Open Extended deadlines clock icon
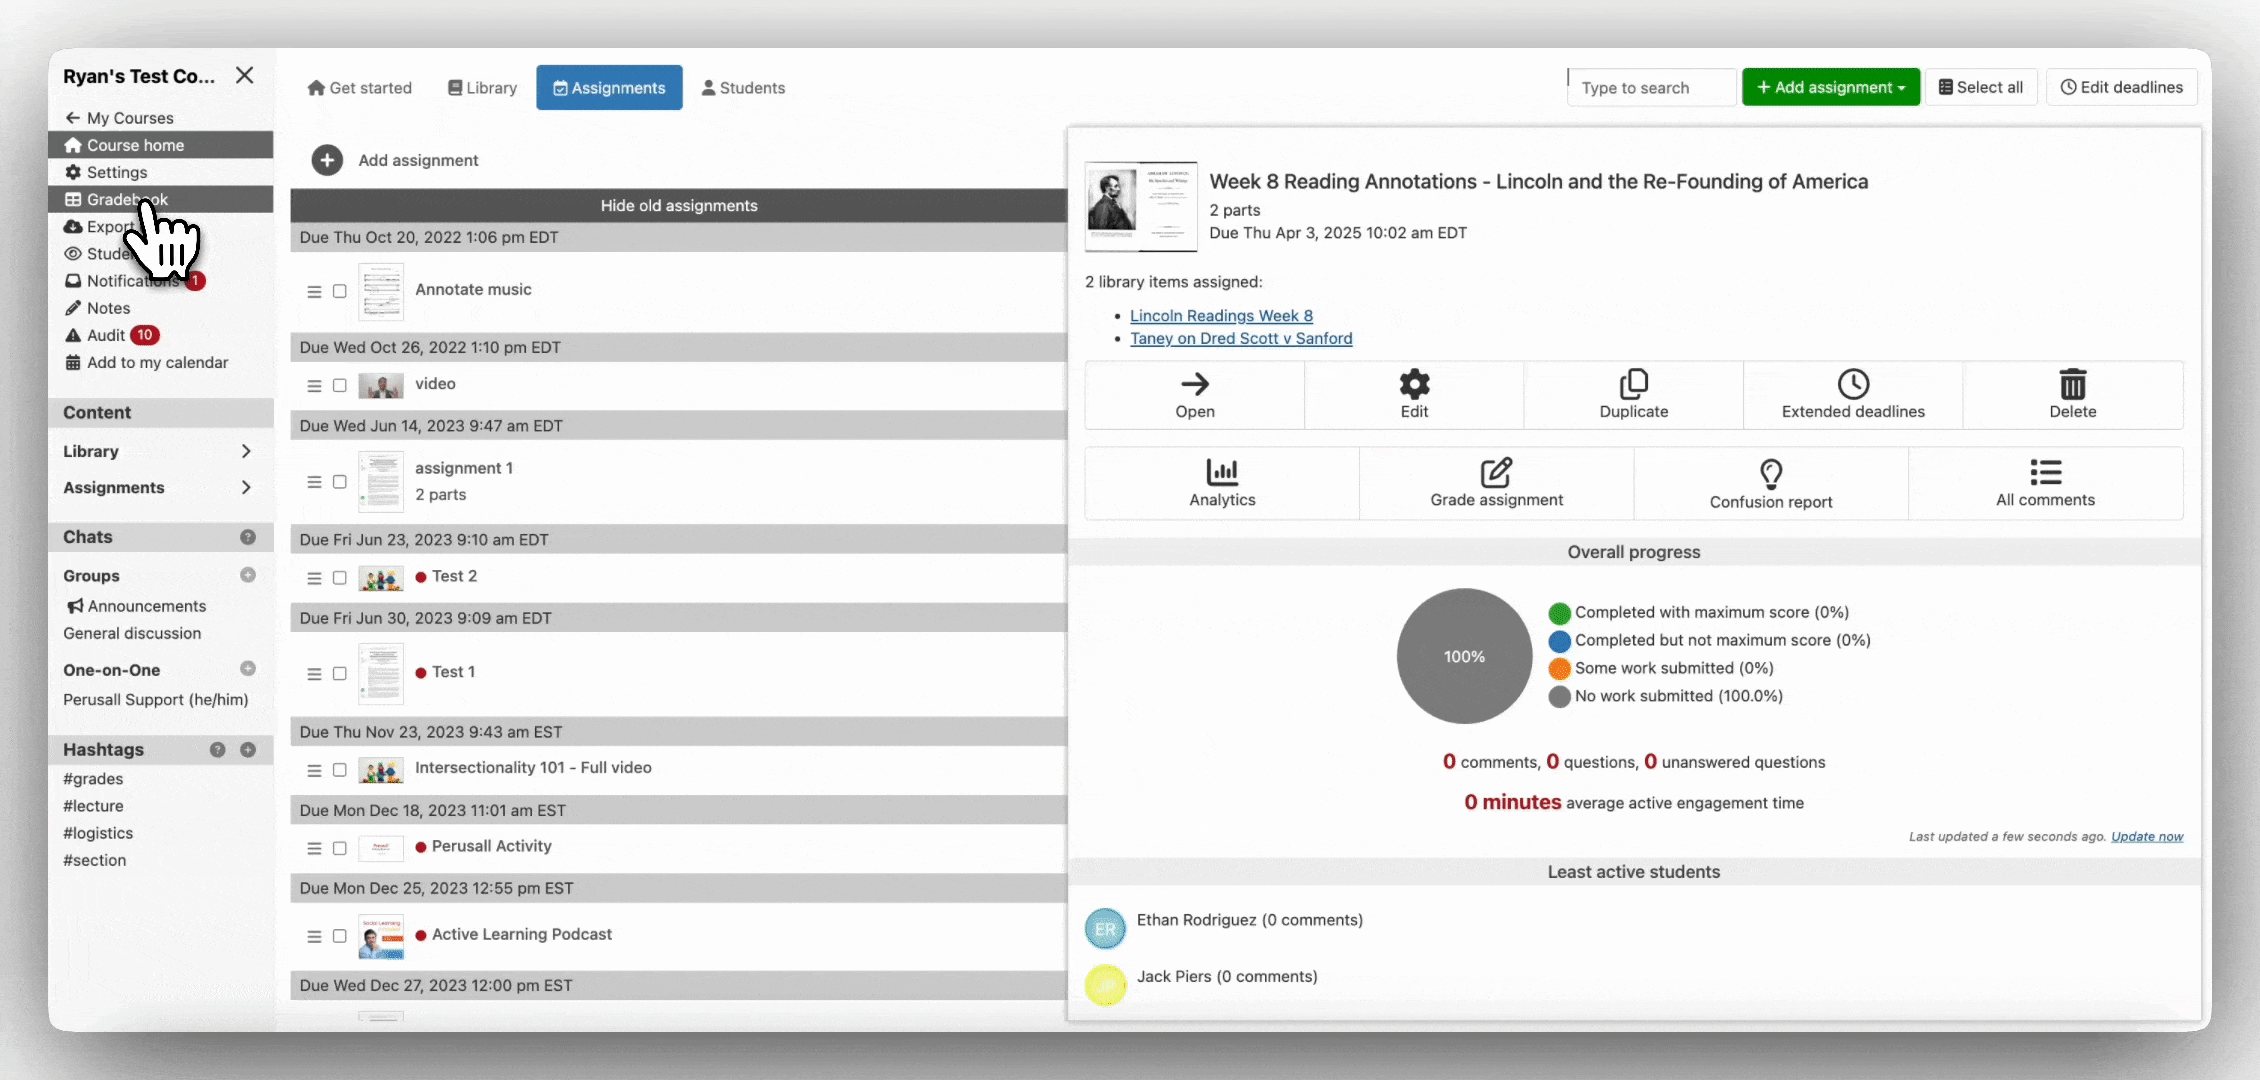Image resolution: width=2260 pixels, height=1080 pixels. point(1853,384)
